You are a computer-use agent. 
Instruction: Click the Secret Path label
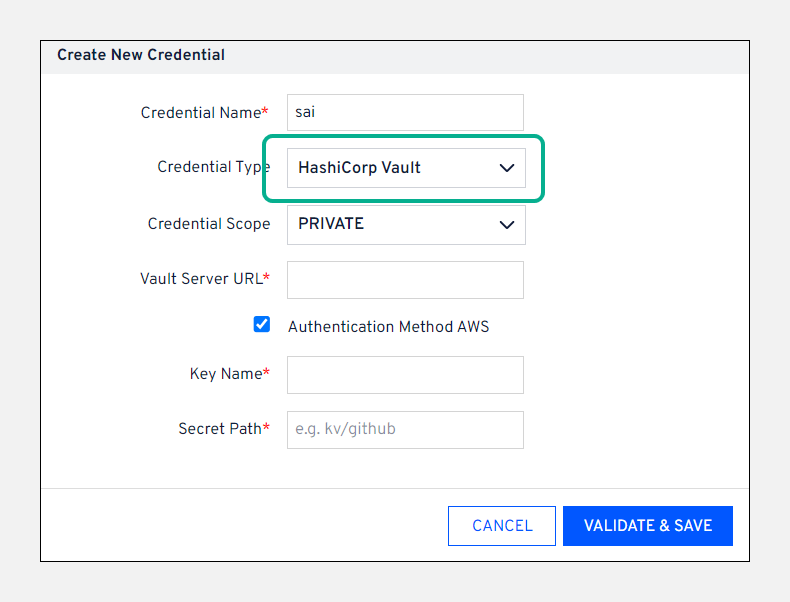pos(224,429)
